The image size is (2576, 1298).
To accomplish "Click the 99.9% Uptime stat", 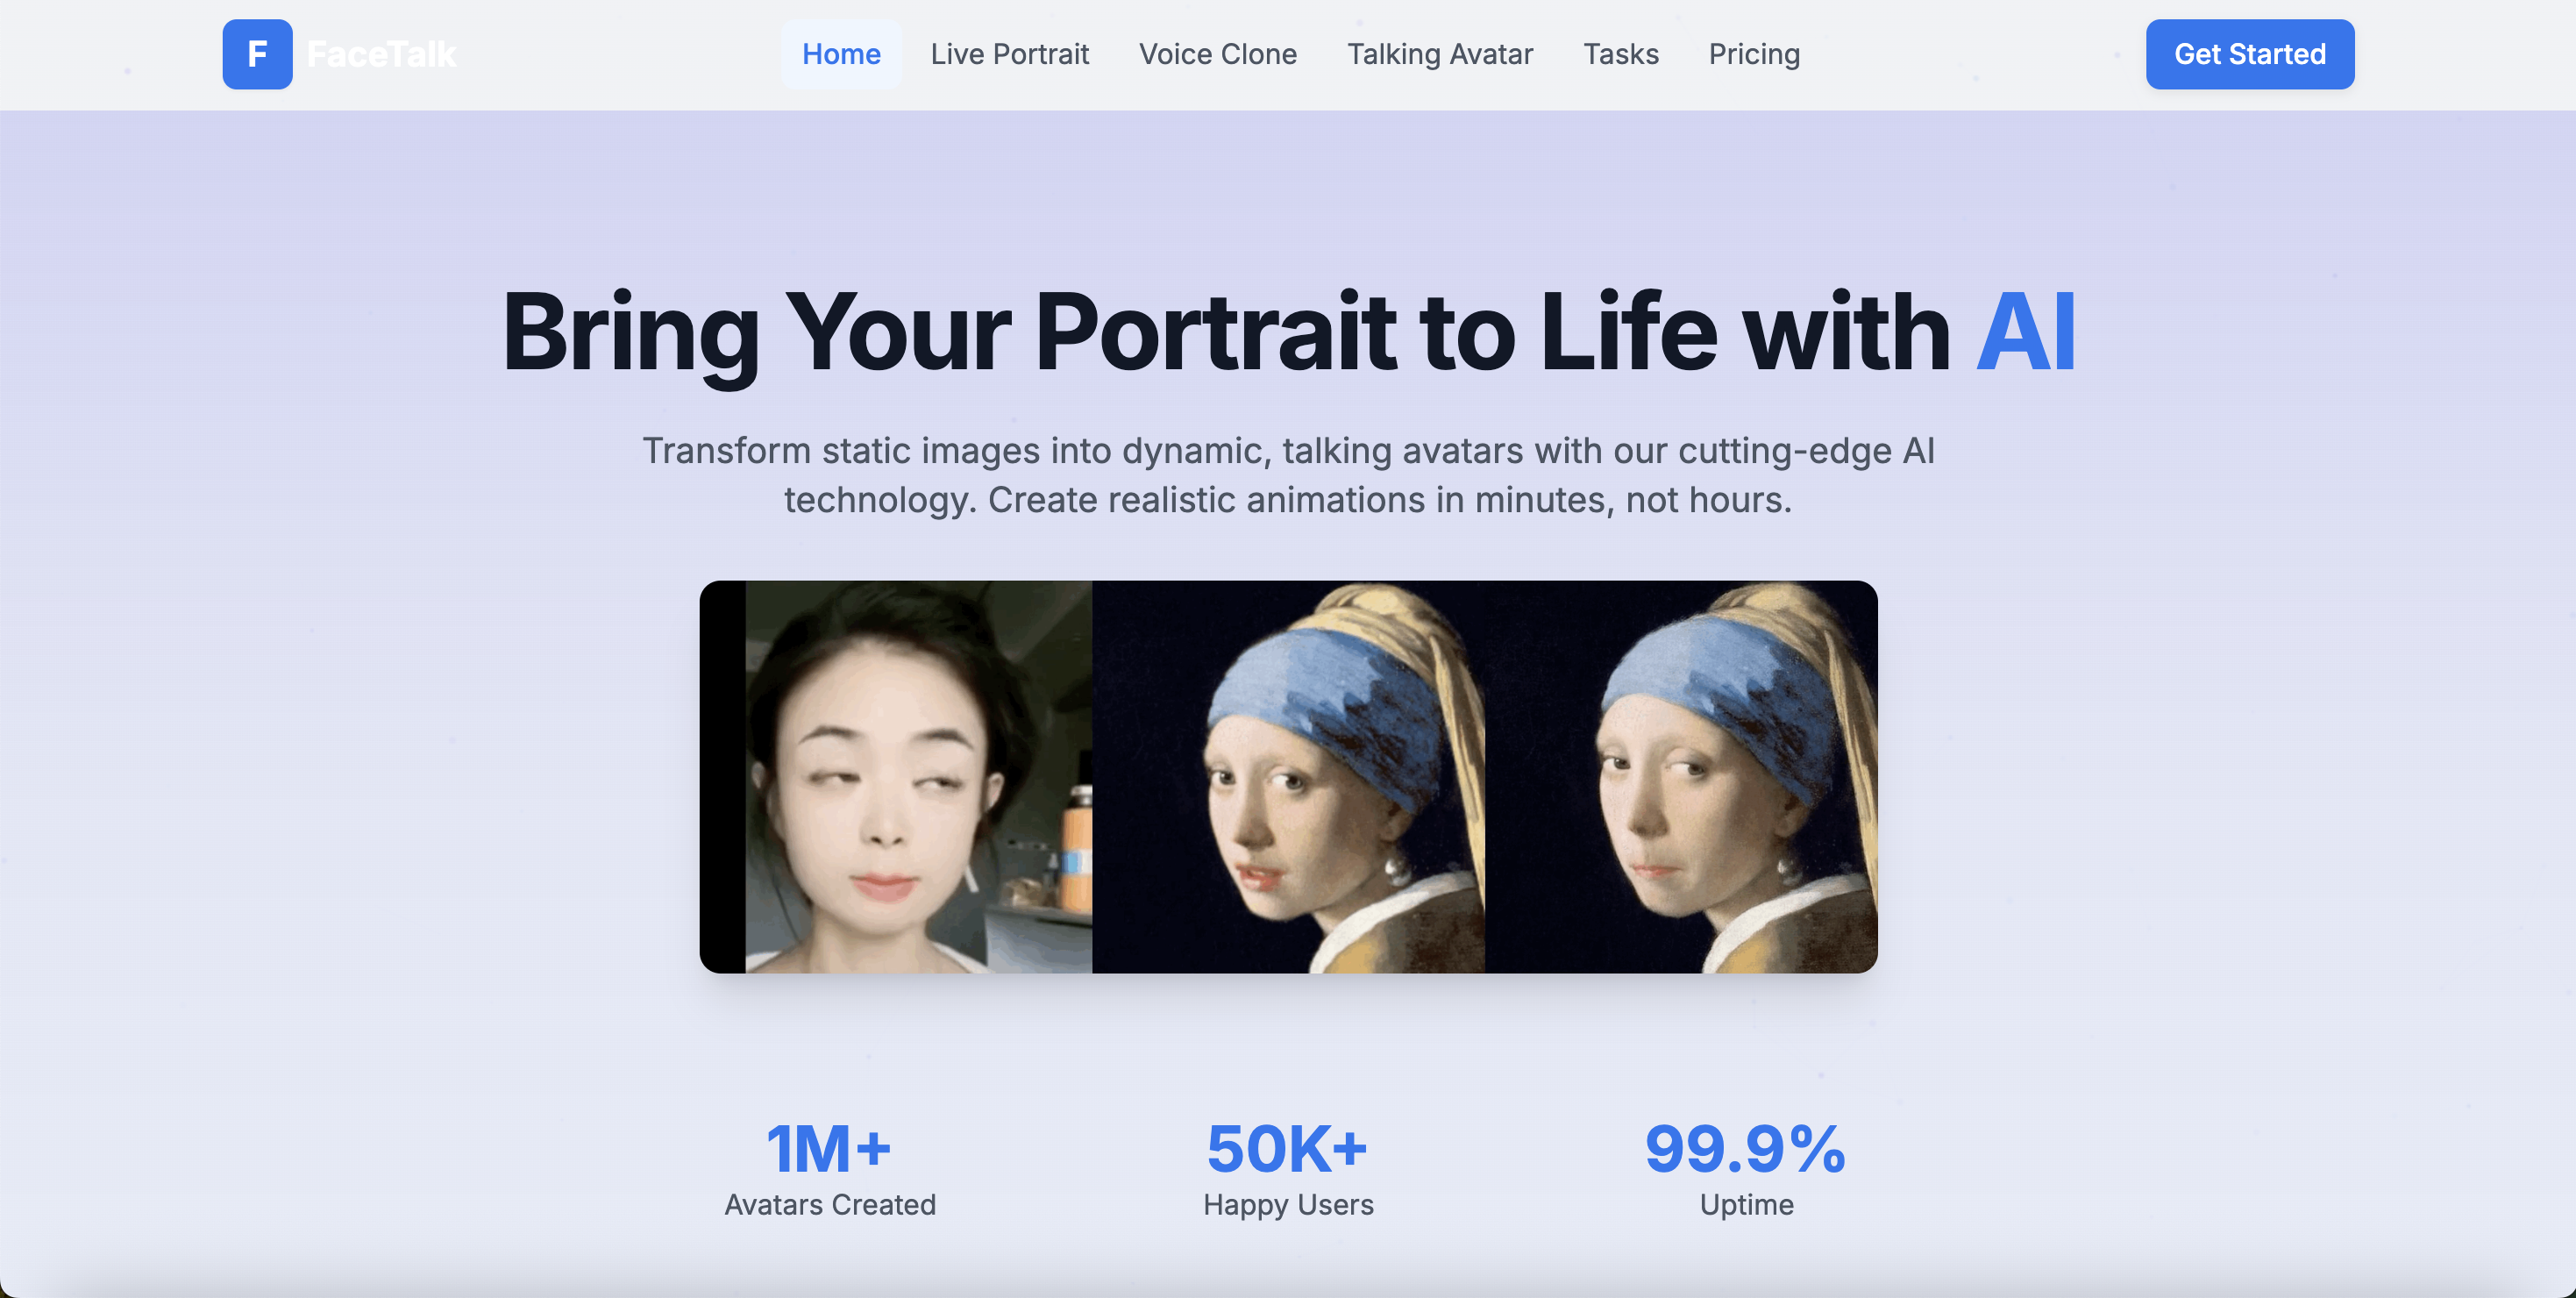I will tap(1745, 1150).
